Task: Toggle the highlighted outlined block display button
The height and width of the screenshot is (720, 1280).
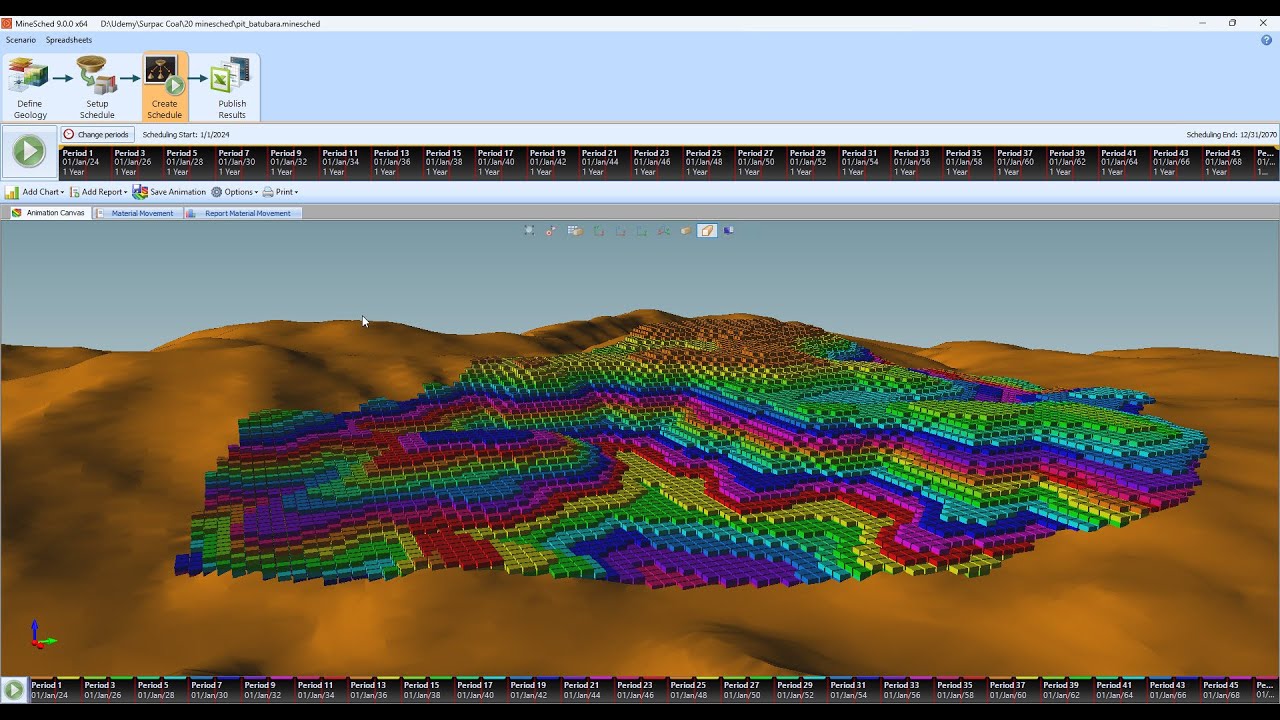Action: pyautogui.click(x=707, y=231)
